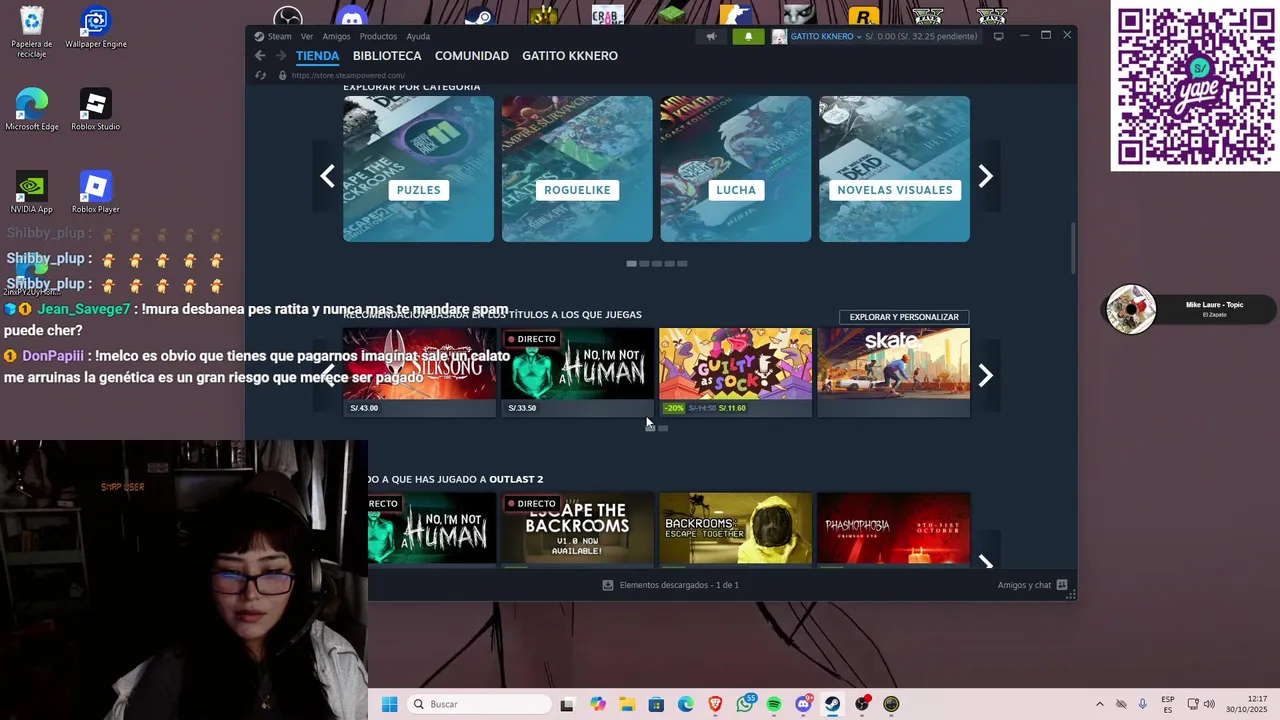Browse the LUCHA category
Screen dimensions: 1280x720
pyautogui.click(x=736, y=169)
